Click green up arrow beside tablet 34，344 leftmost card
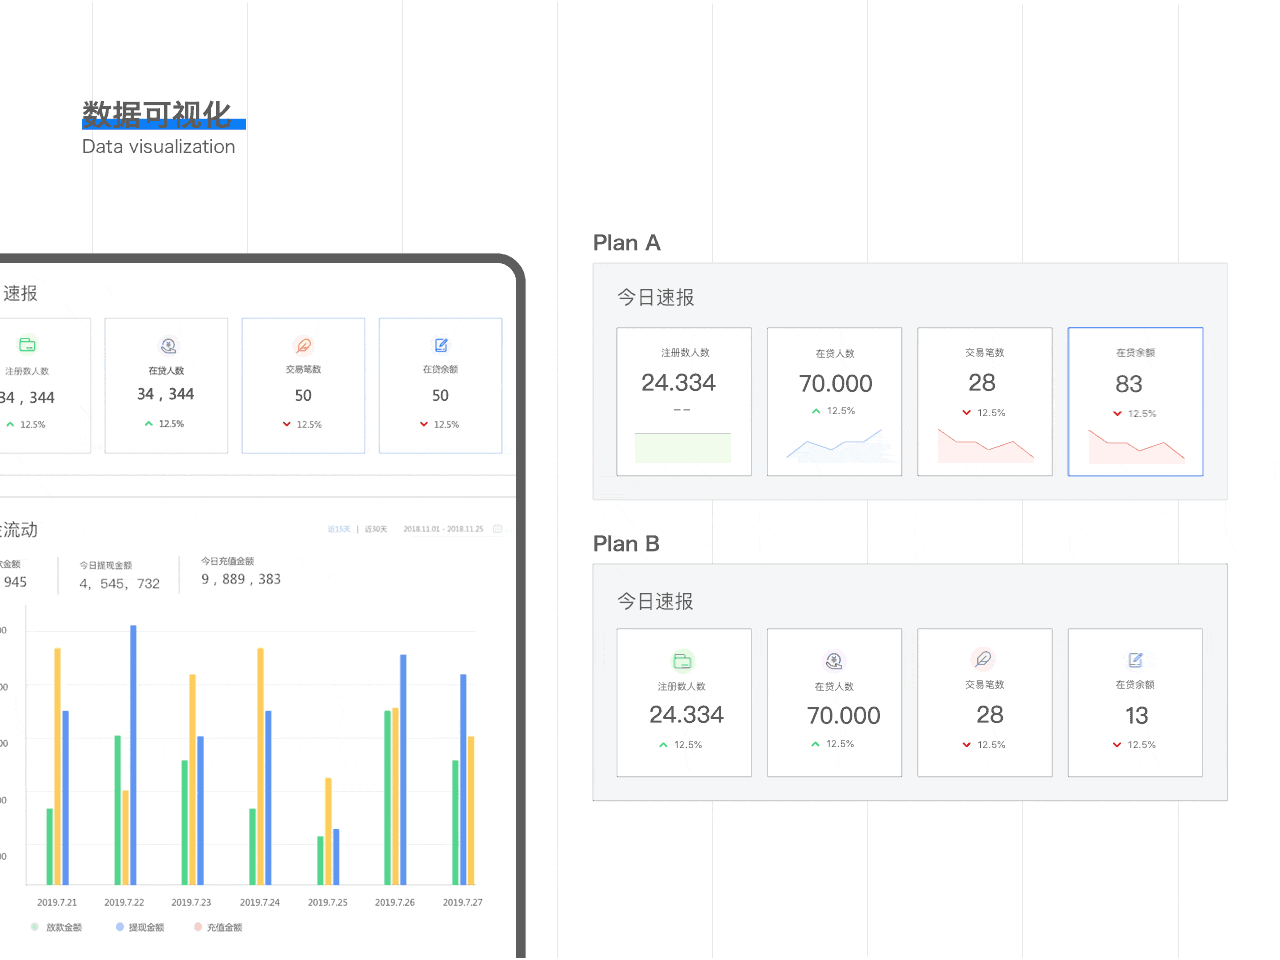The width and height of the screenshot is (1280, 960). pyautogui.click(x=10, y=424)
